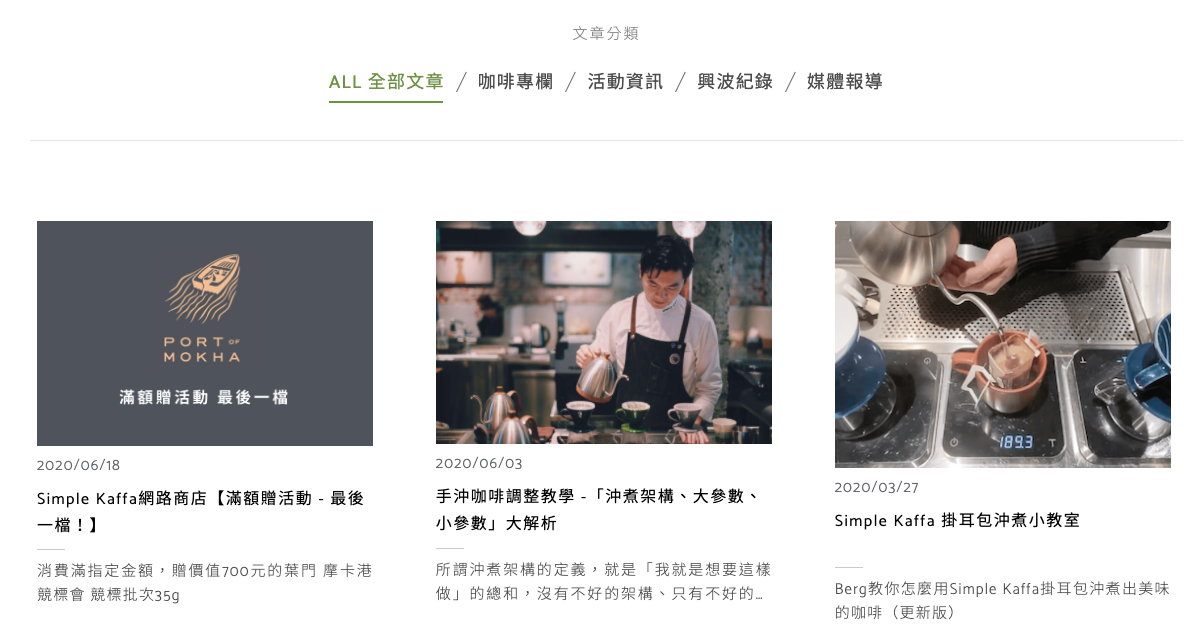Select the ALL 全部文章 category tab
Image resolution: width=1204 pixels, height=632 pixels.
pyautogui.click(x=386, y=82)
